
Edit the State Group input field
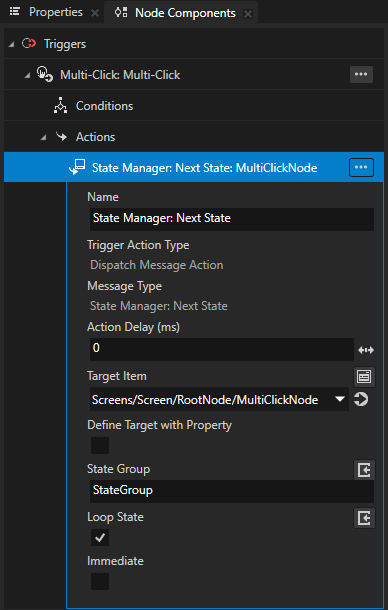coord(232,491)
